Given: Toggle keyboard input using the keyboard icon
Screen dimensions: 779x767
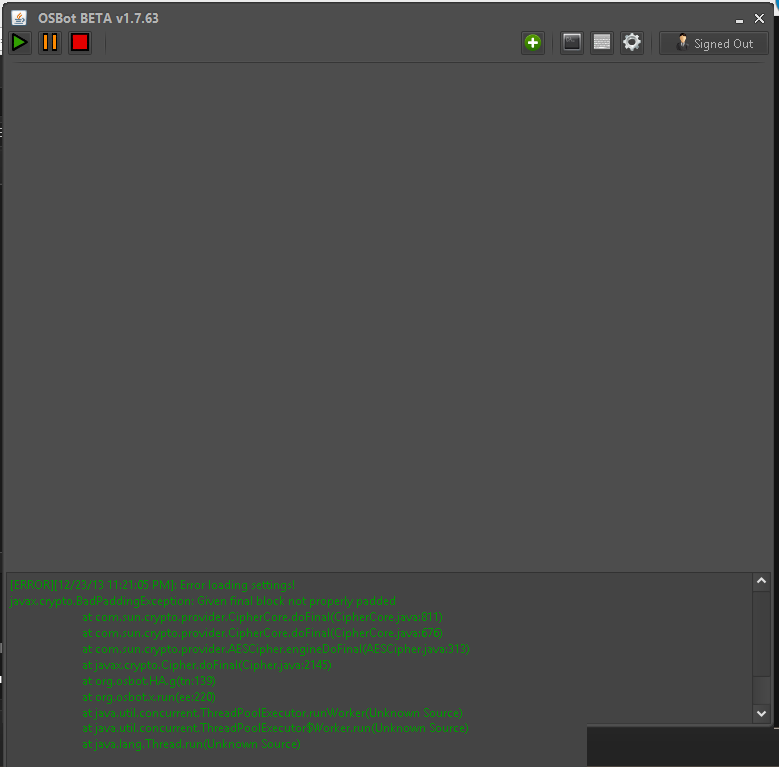Looking at the screenshot, I should click(x=602, y=43).
